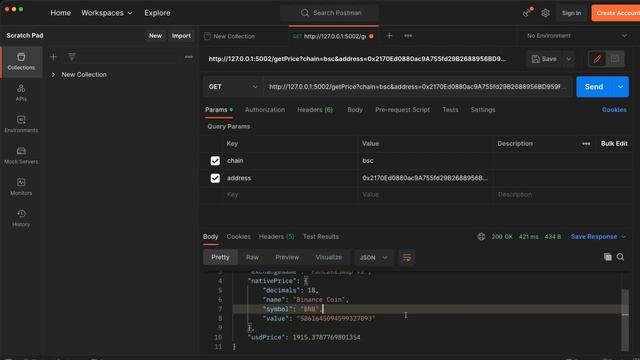The height and width of the screenshot is (360, 640).
Task: Click the comments icon beside the pencil
Action: 615,59
